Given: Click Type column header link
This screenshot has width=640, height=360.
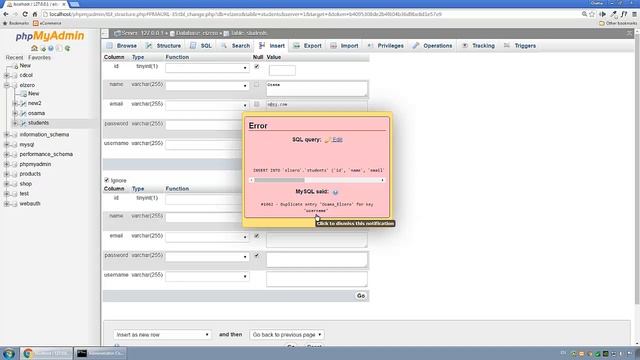Looking at the screenshot, I should 138,57.
